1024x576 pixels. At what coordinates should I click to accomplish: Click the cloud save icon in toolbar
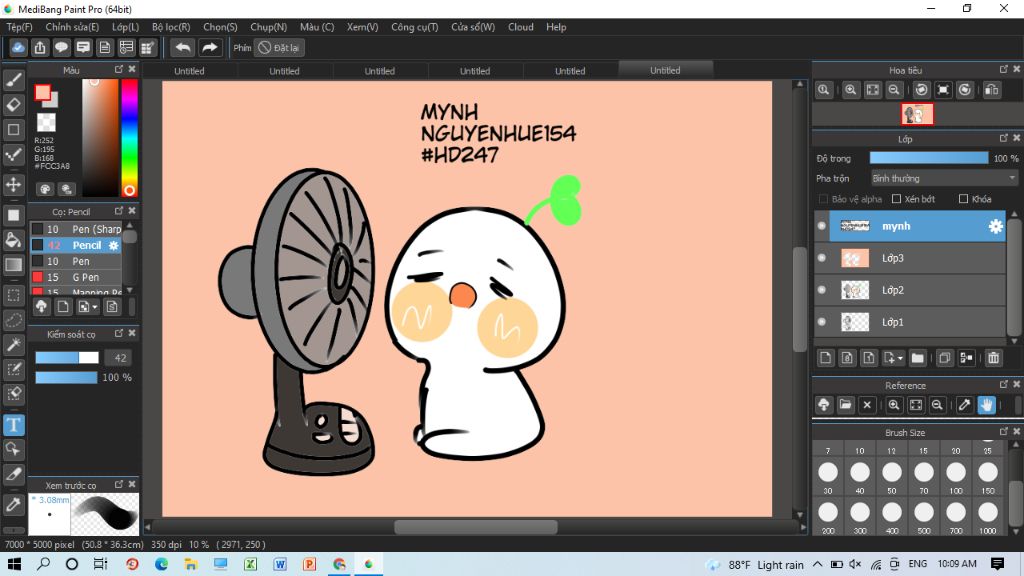click(x=18, y=48)
